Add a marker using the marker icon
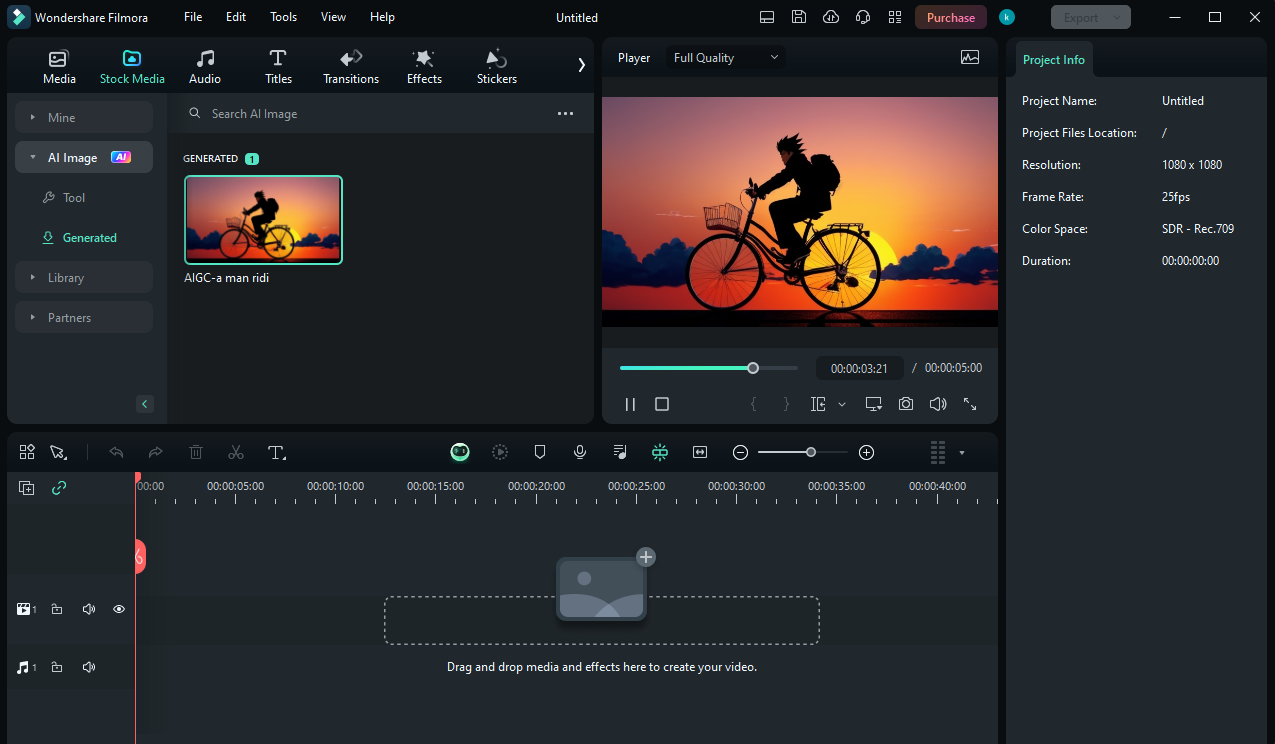1275x744 pixels. click(x=540, y=452)
